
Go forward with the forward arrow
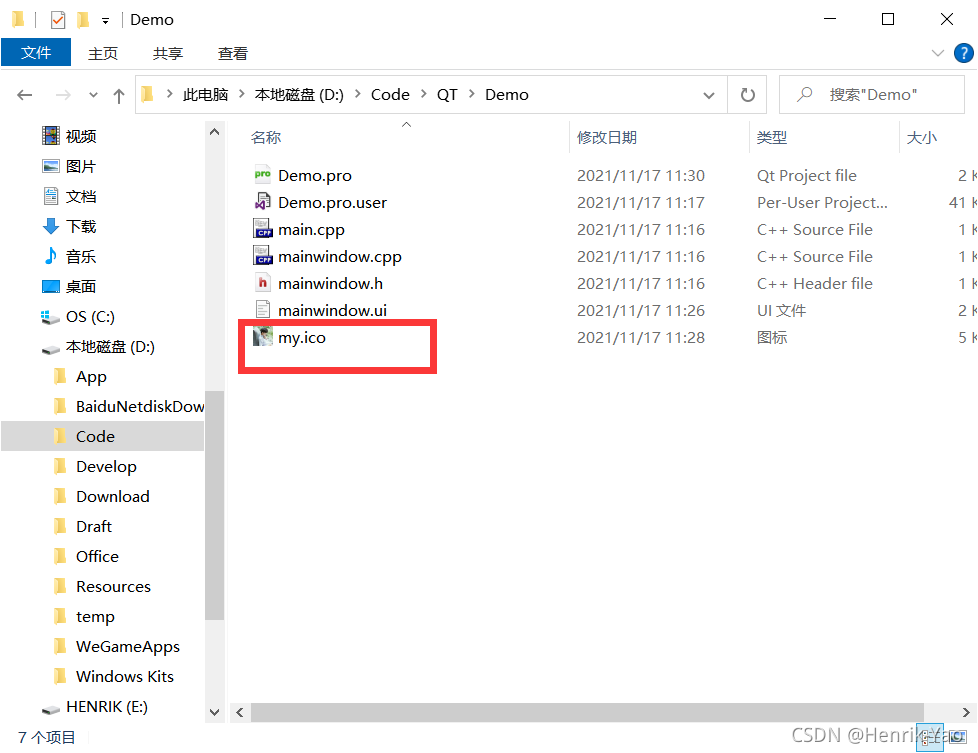coord(63,95)
